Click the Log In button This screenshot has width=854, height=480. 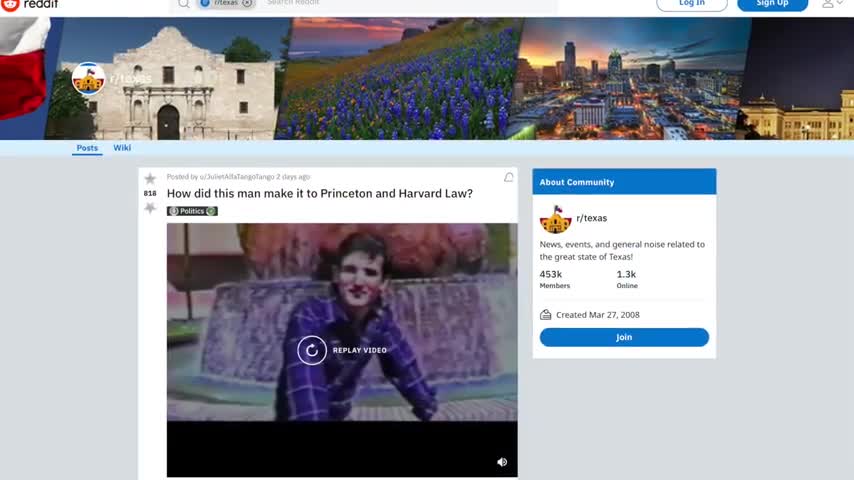tap(692, 4)
